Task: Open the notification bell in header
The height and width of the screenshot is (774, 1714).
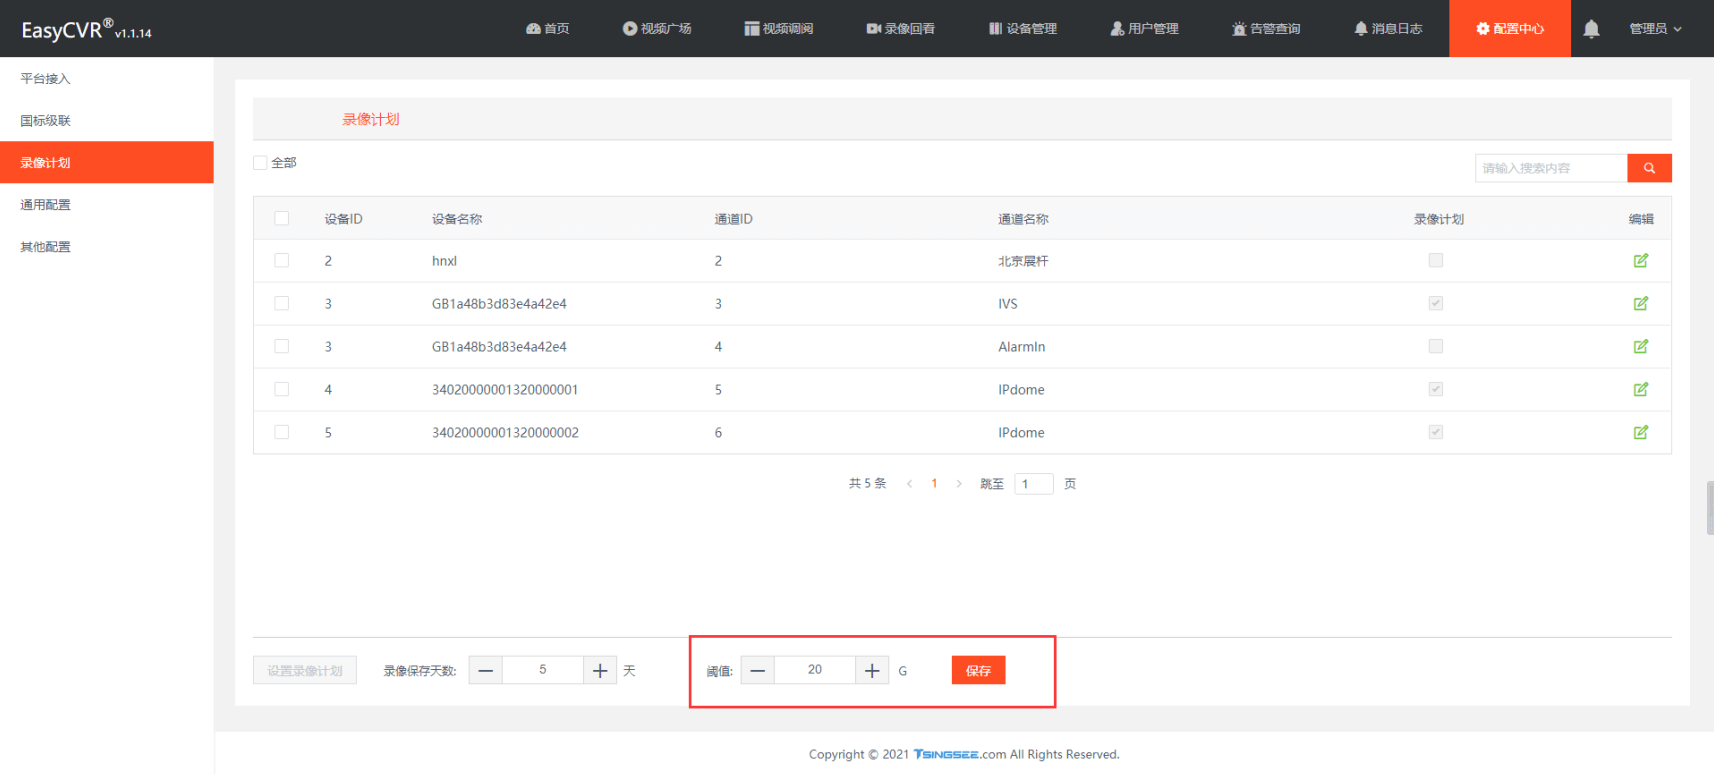Action: [1591, 29]
